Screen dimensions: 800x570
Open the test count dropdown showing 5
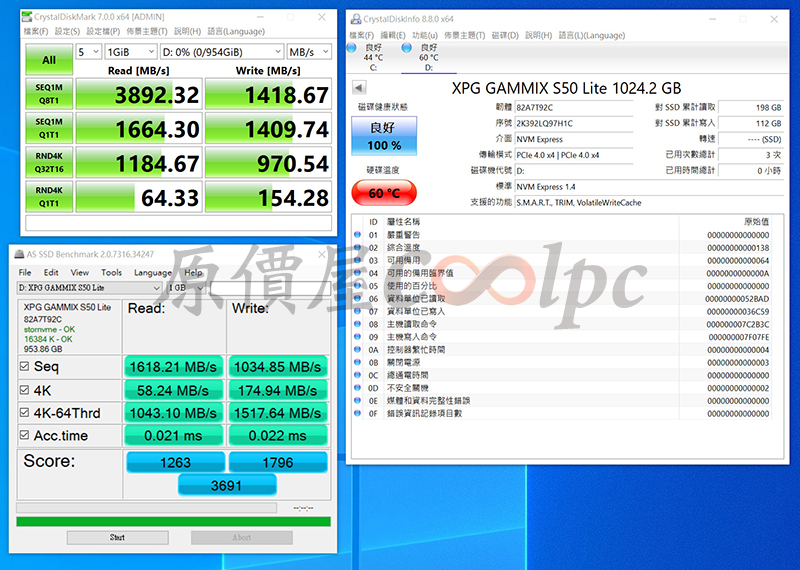point(88,52)
